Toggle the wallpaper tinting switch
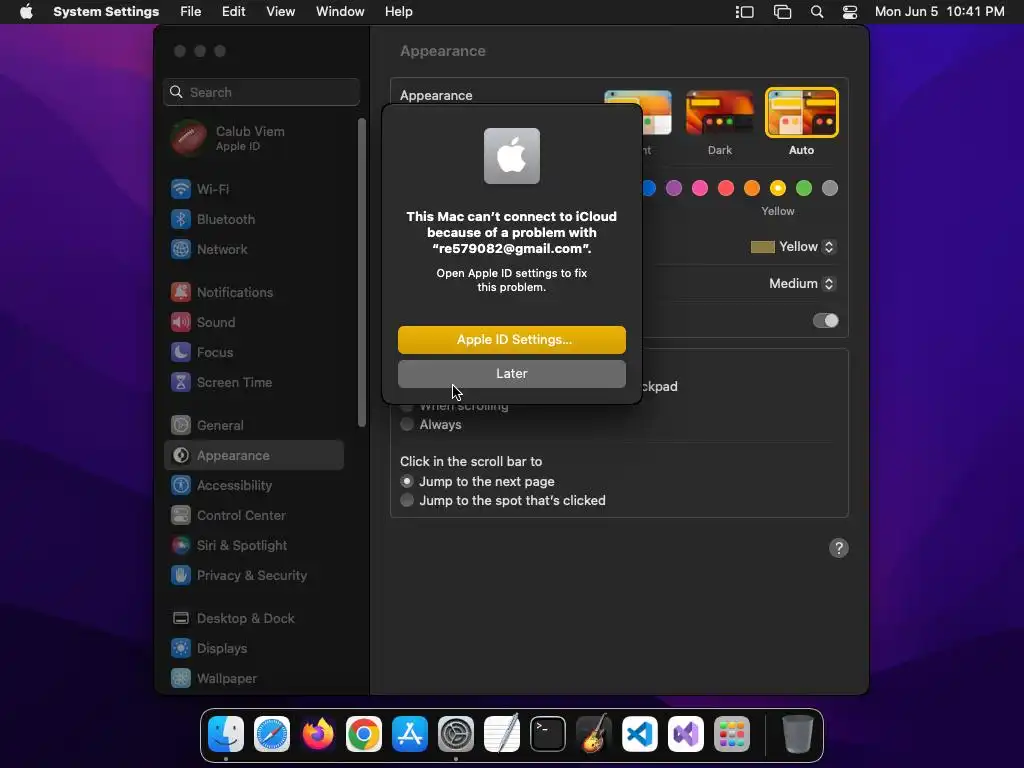The height and width of the screenshot is (768, 1024). 825,321
